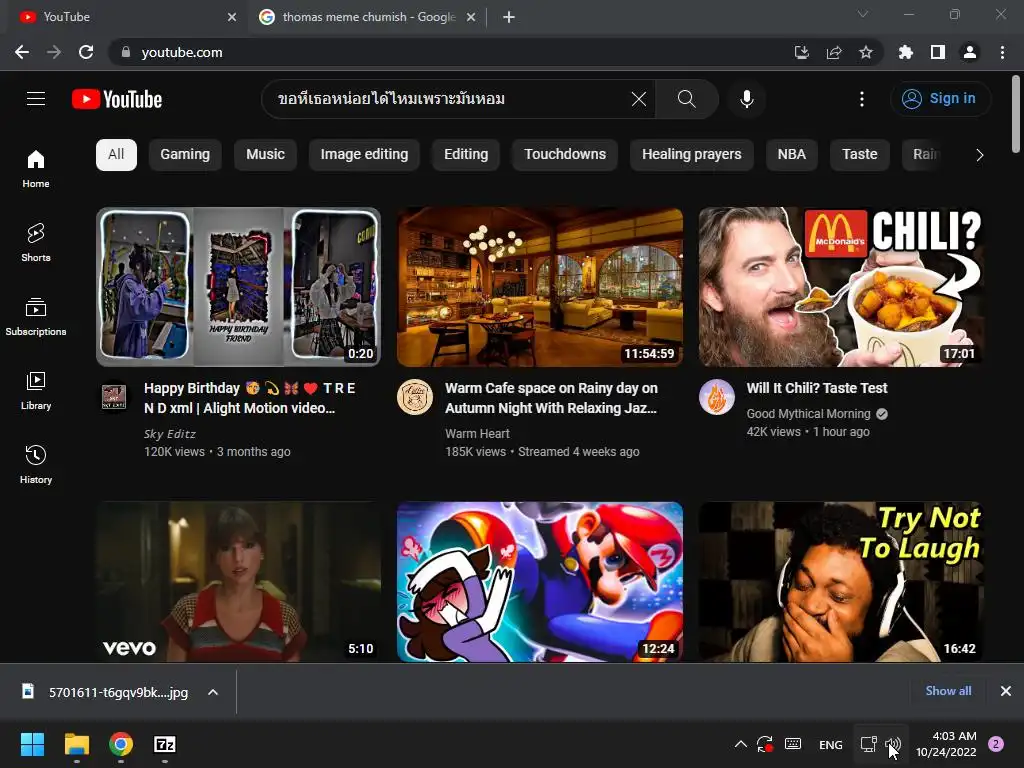Start voice search with the microphone icon
1024x768 pixels.
746,99
